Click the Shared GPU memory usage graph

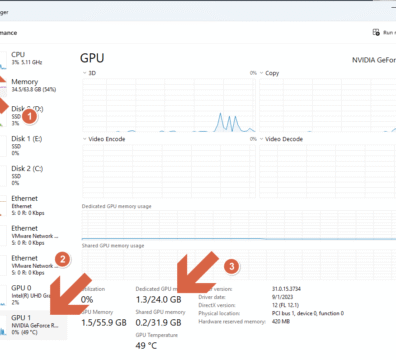[239, 265]
